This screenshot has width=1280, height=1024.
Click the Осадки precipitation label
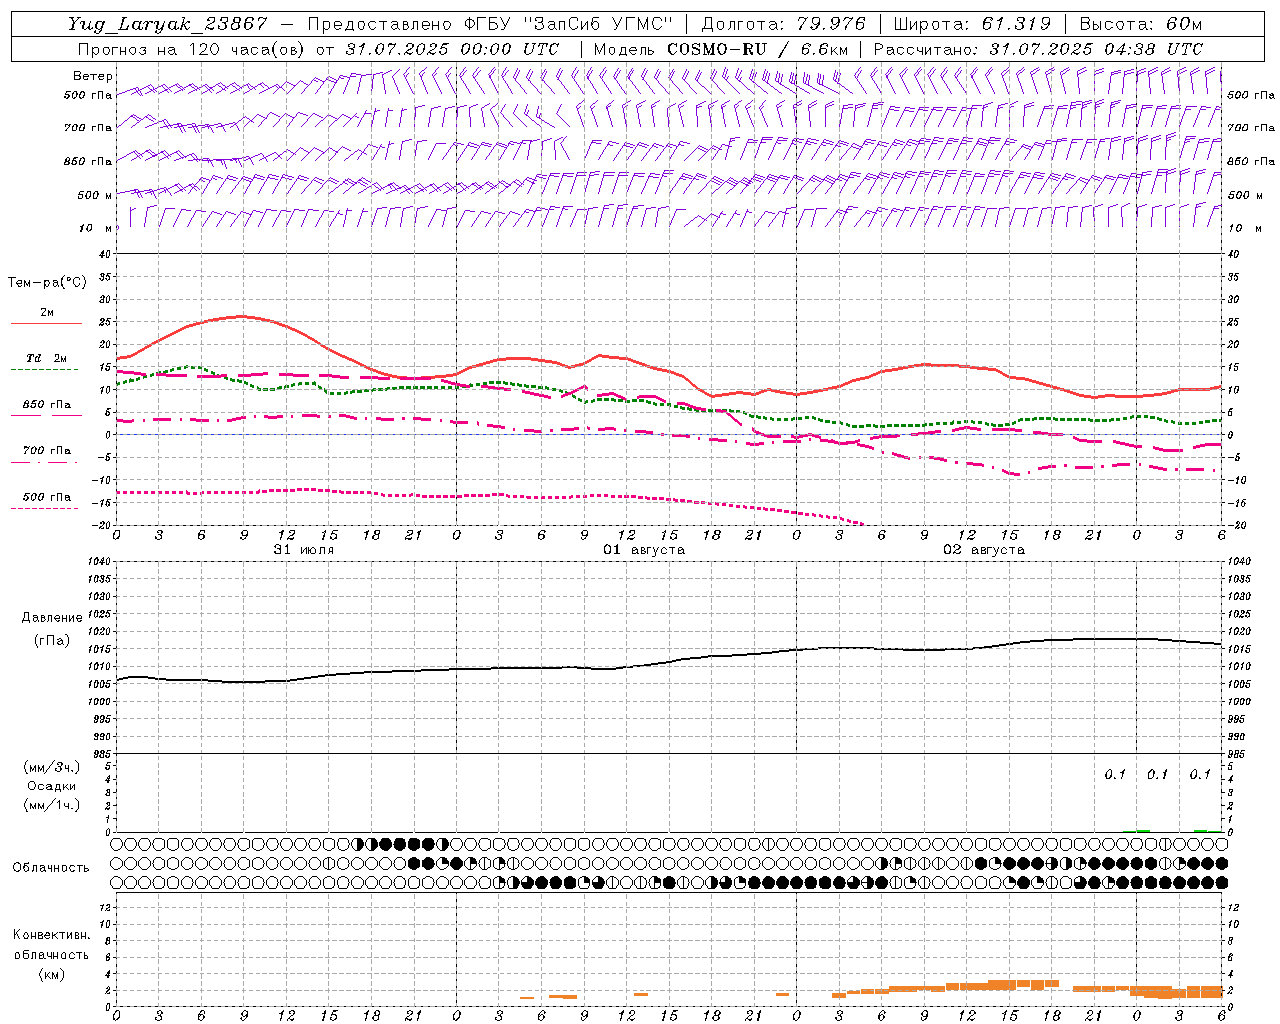(52, 786)
